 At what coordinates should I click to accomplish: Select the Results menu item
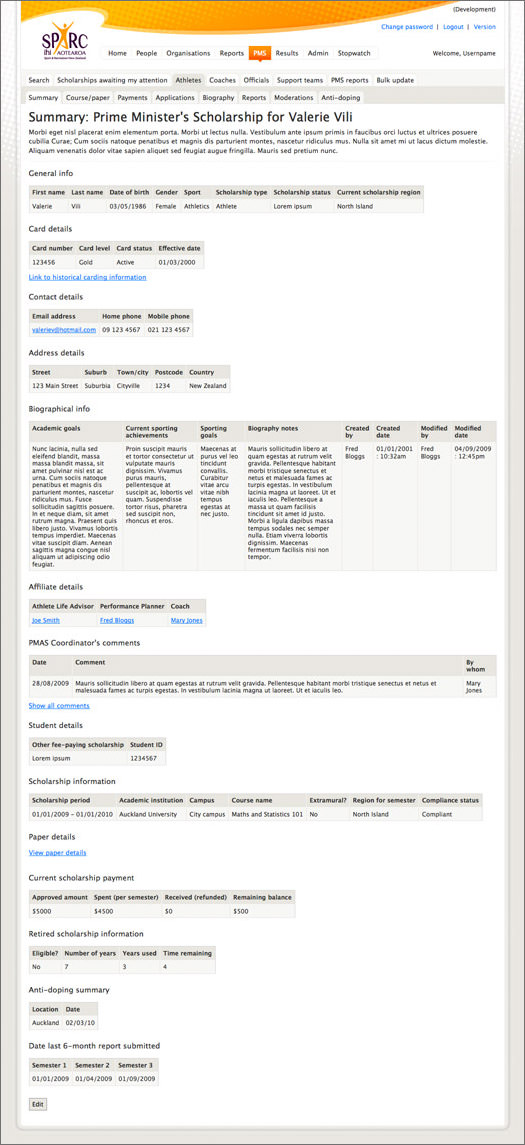[287, 53]
